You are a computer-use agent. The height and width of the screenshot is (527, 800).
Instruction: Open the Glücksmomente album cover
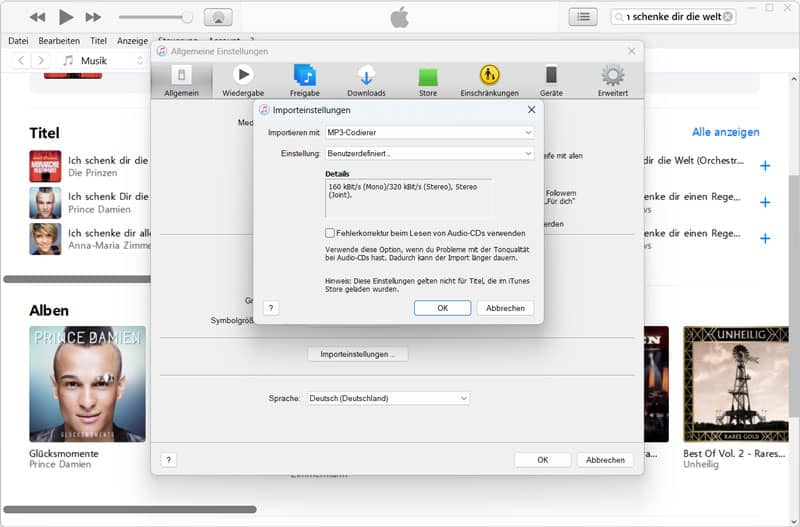(87, 384)
